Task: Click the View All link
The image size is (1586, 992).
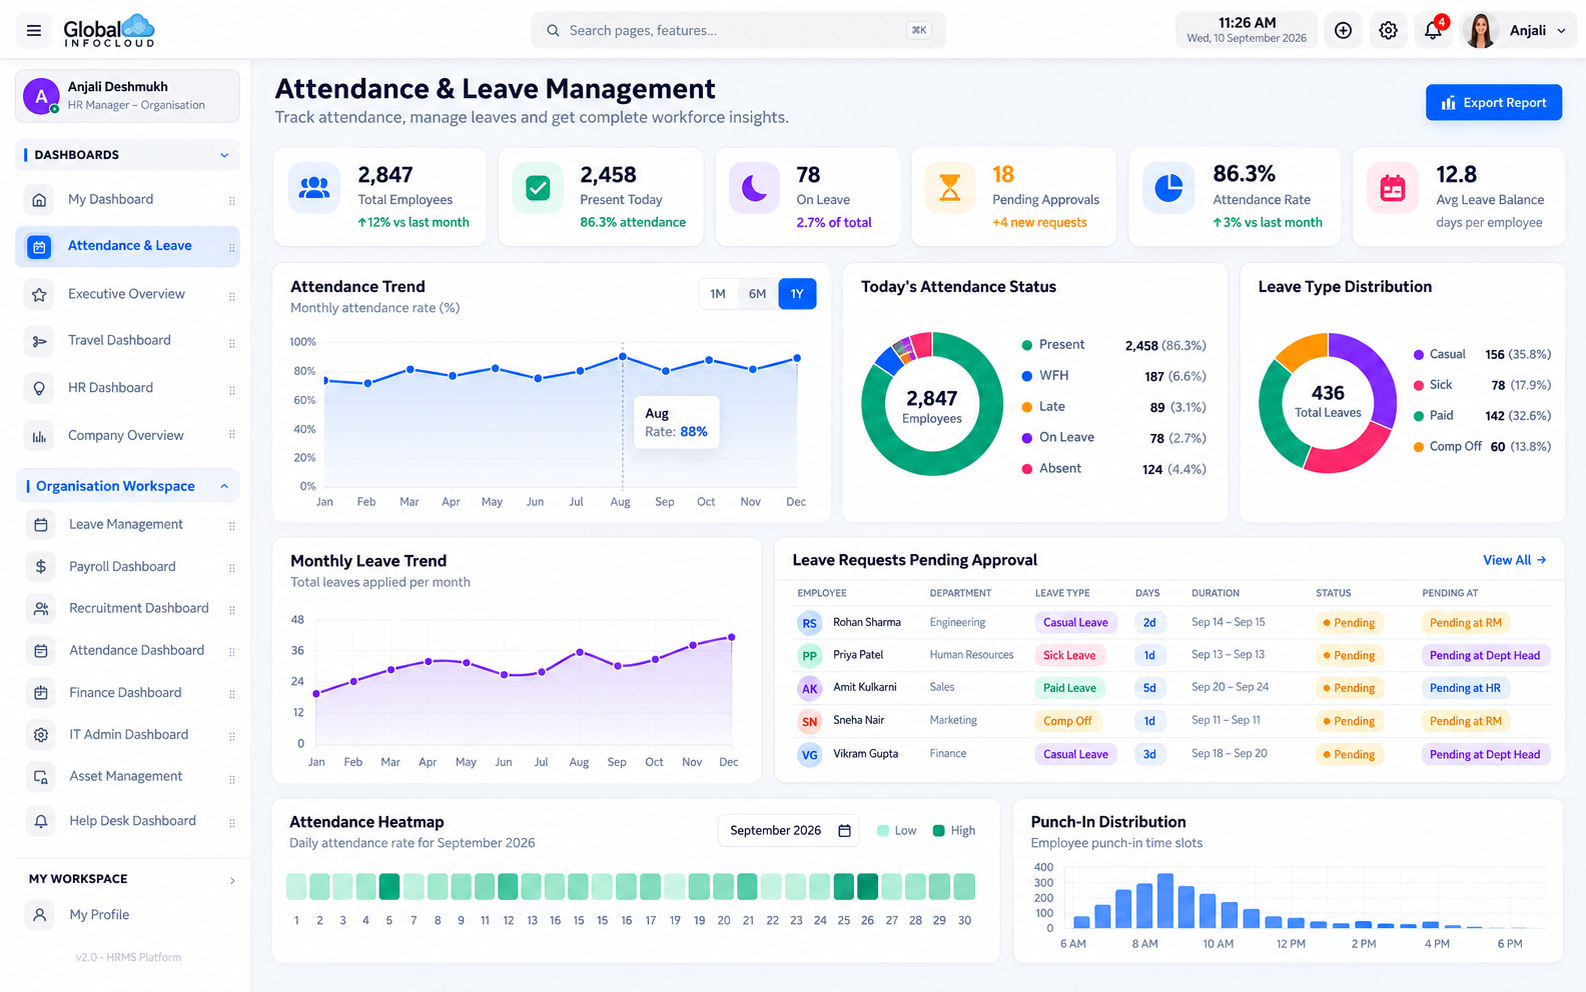Action: [x=1514, y=560]
